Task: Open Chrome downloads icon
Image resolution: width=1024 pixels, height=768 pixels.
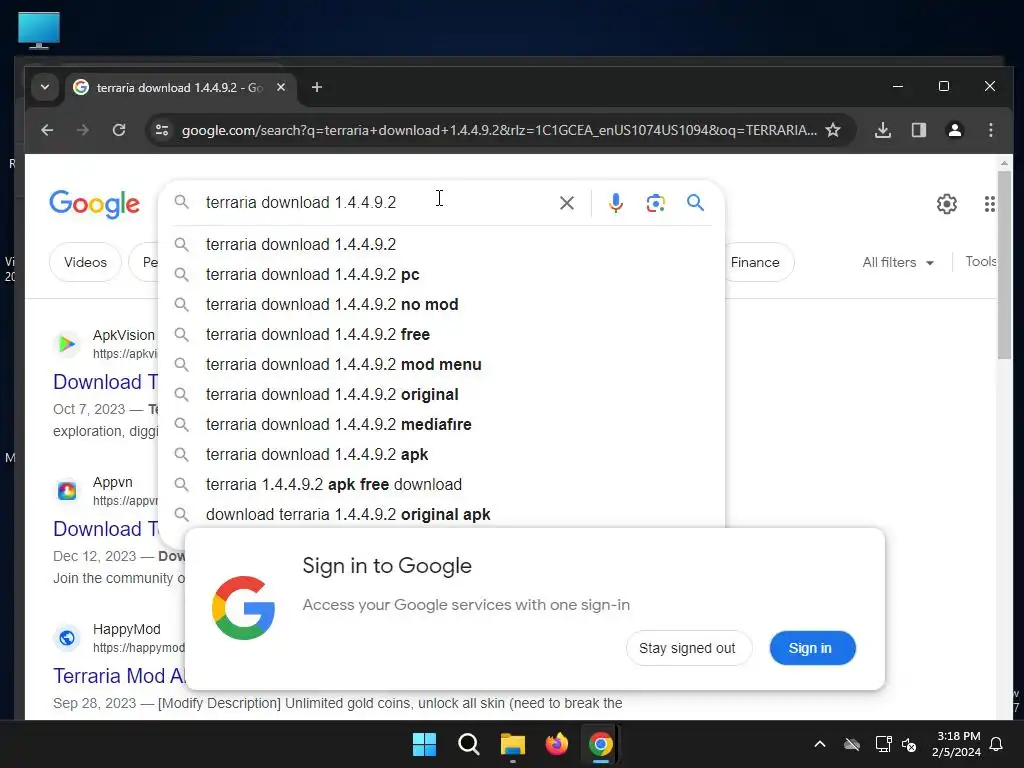Action: pos(882,130)
